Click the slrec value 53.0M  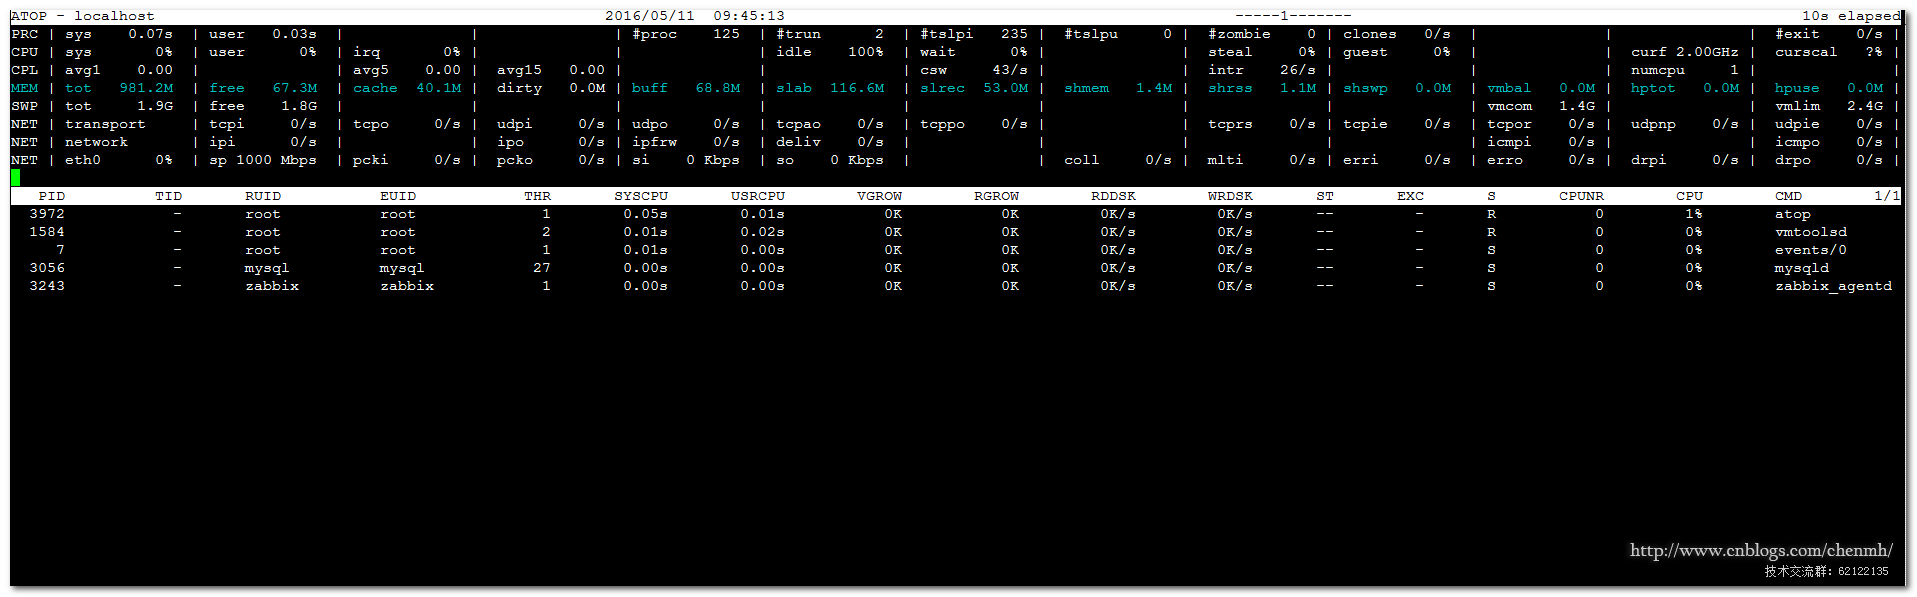[x=1006, y=88]
